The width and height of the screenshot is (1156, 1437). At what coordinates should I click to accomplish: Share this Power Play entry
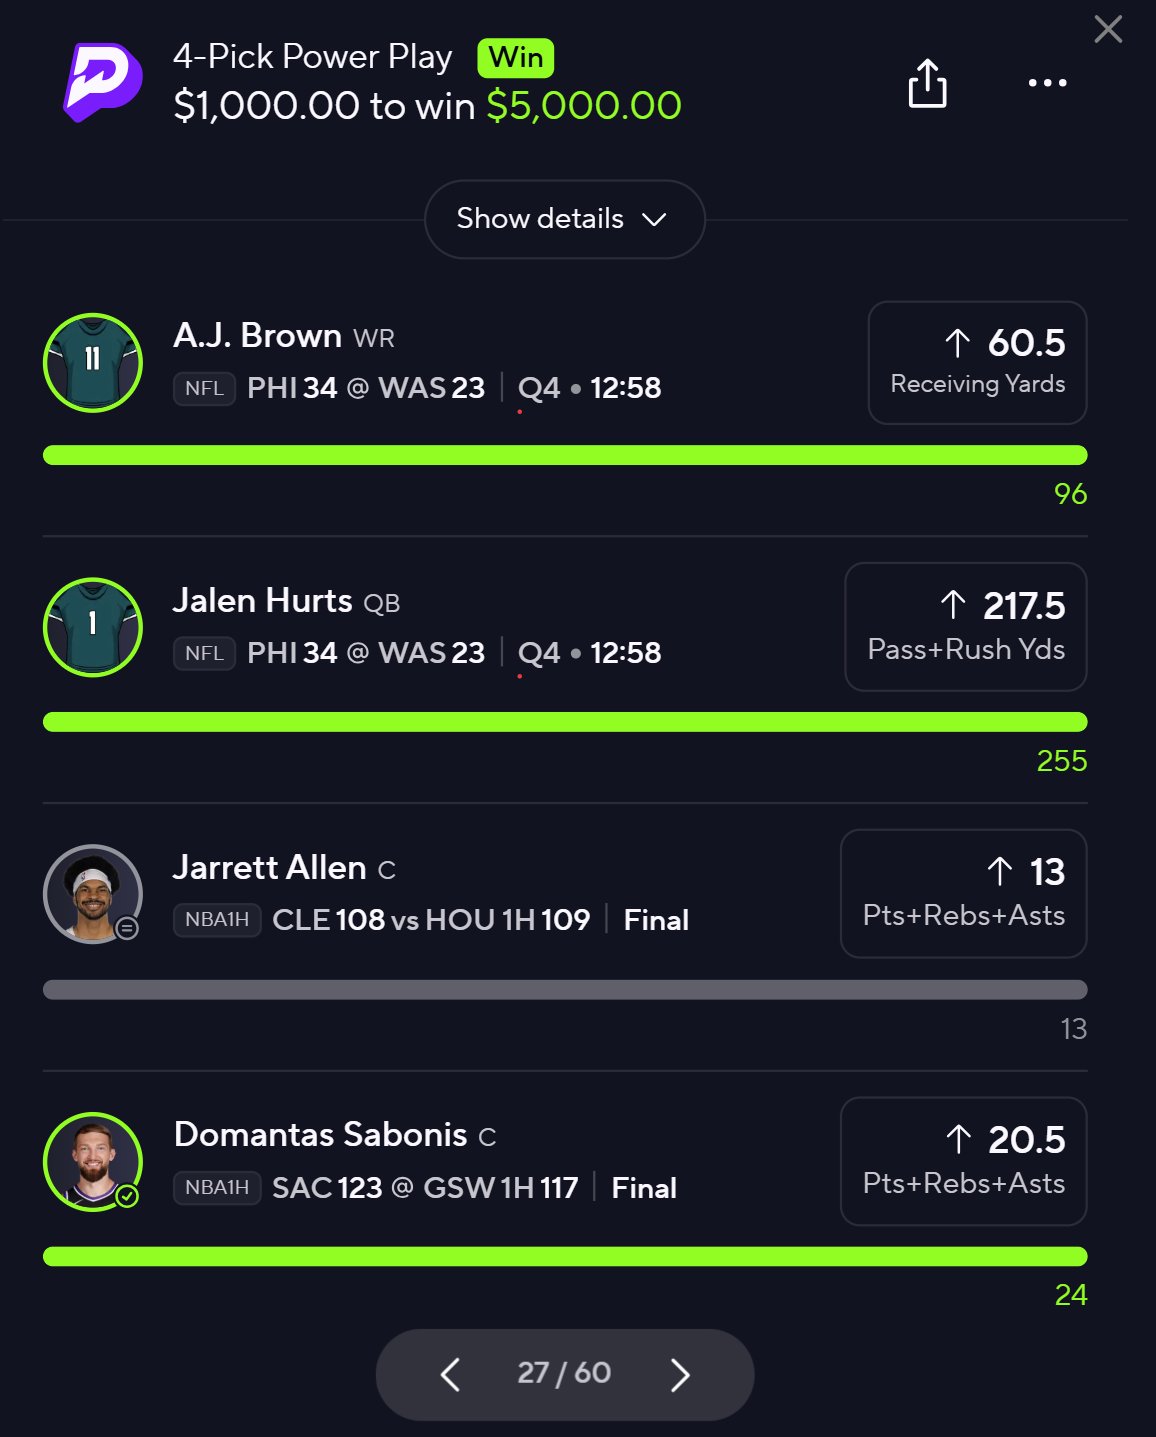pyautogui.click(x=927, y=83)
